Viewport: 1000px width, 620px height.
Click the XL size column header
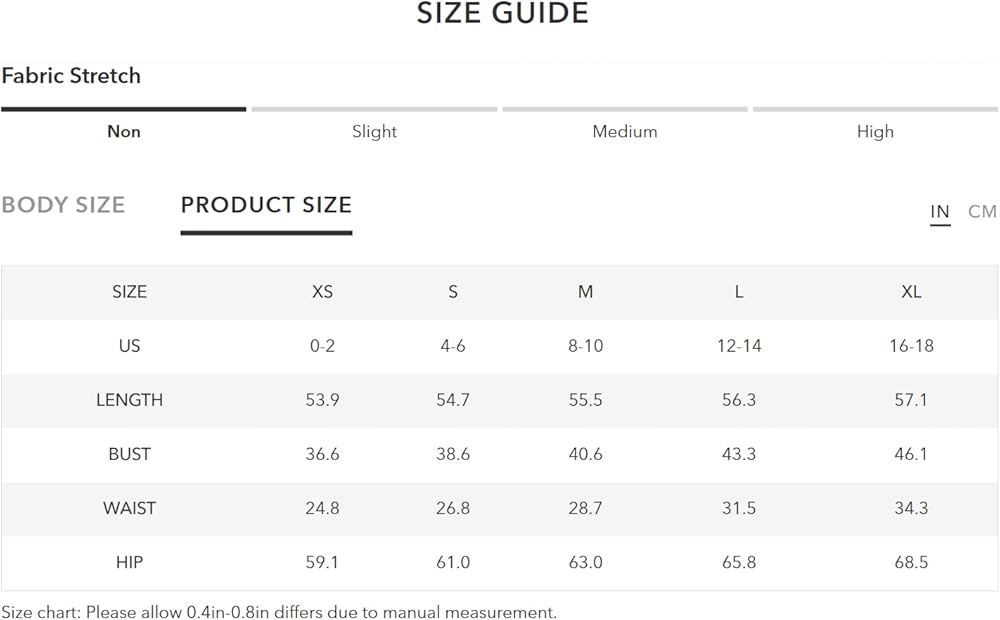coord(911,292)
